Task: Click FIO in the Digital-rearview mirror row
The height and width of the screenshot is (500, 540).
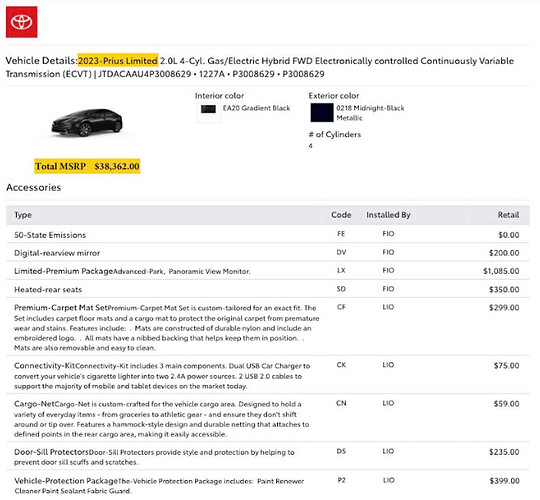Action: [388, 252]
